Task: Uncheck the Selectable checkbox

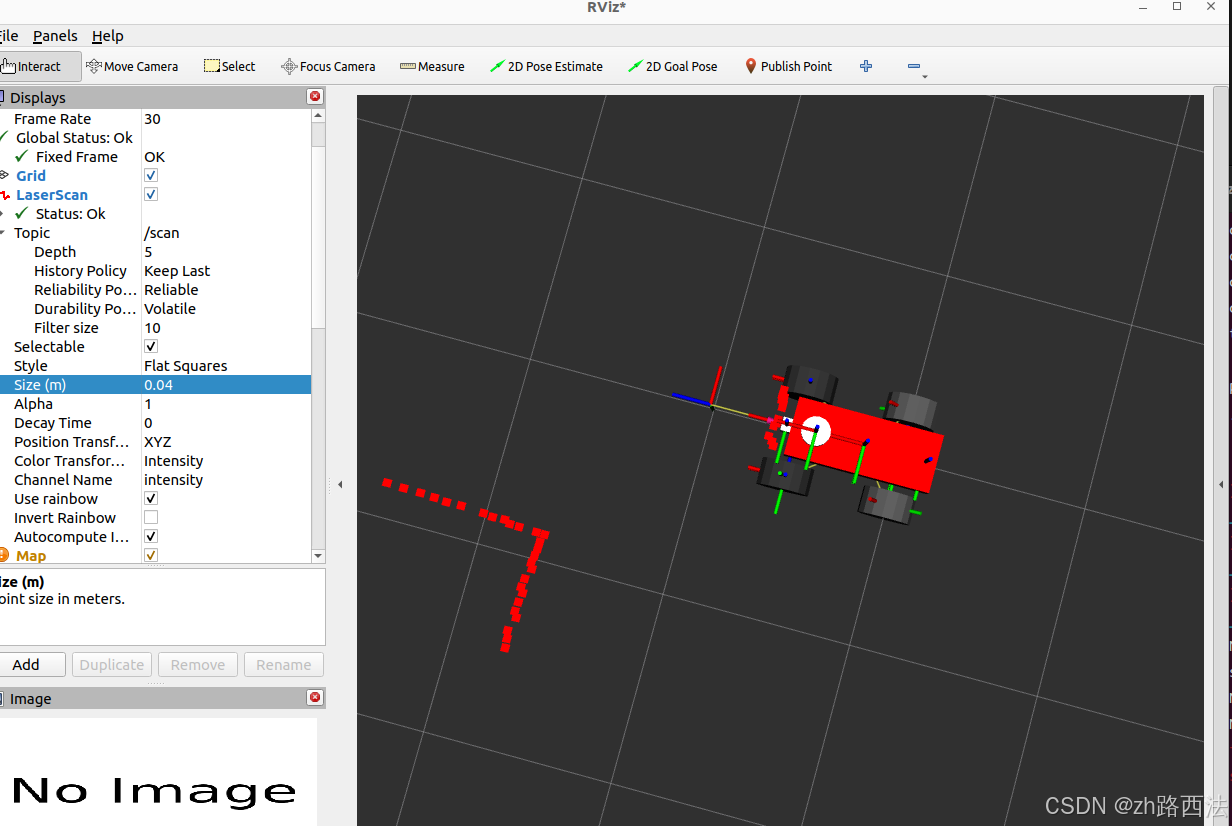Action: coord(151,347)
